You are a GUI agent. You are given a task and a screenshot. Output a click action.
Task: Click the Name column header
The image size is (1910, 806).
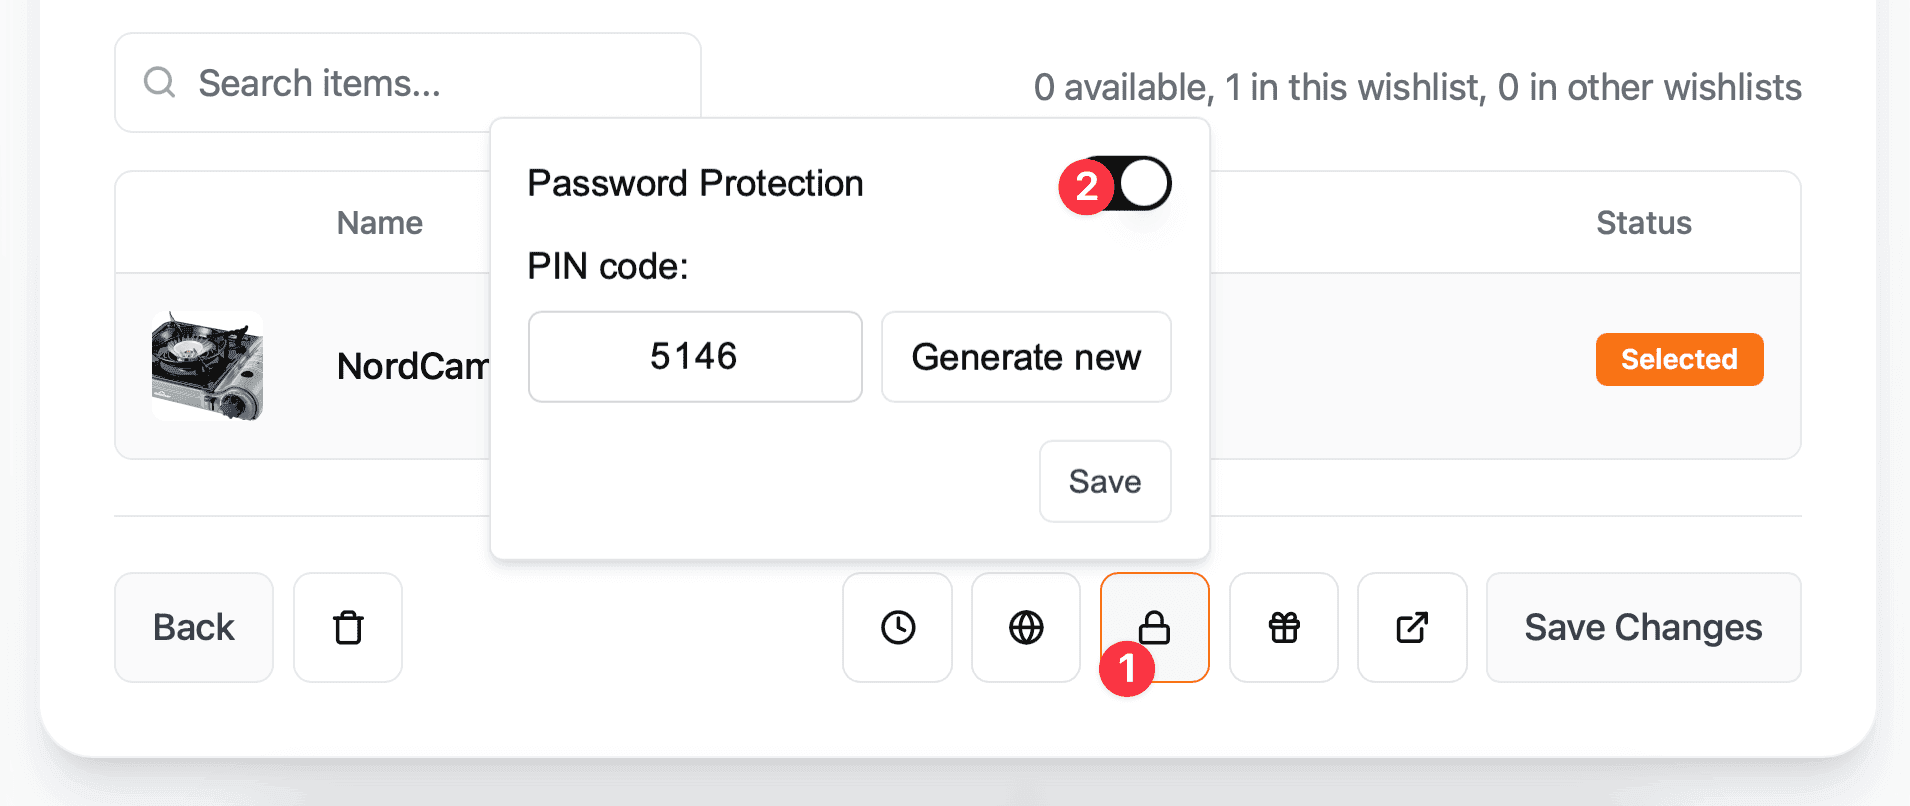380,223
